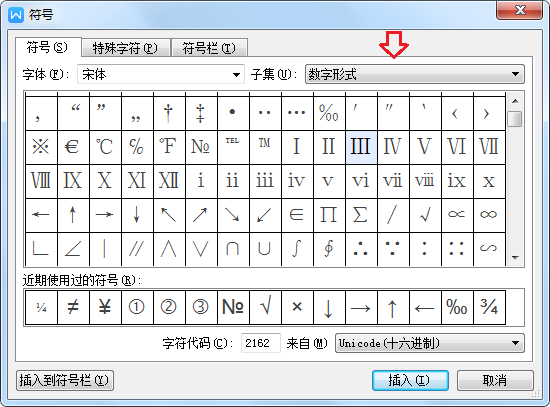Choose recently used yen ¥ symbol
The width and height of the screenshot is (550, 407).
pos(105,308)
